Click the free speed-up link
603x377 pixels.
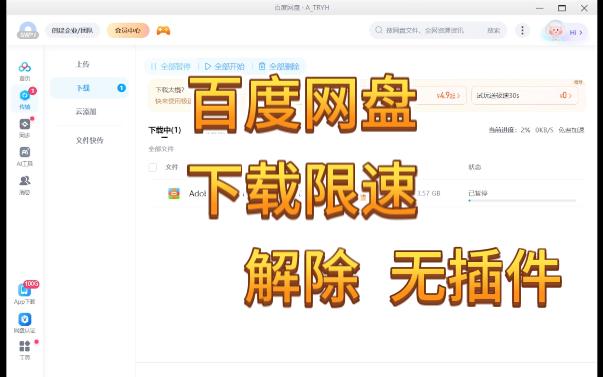coord(571,130)
